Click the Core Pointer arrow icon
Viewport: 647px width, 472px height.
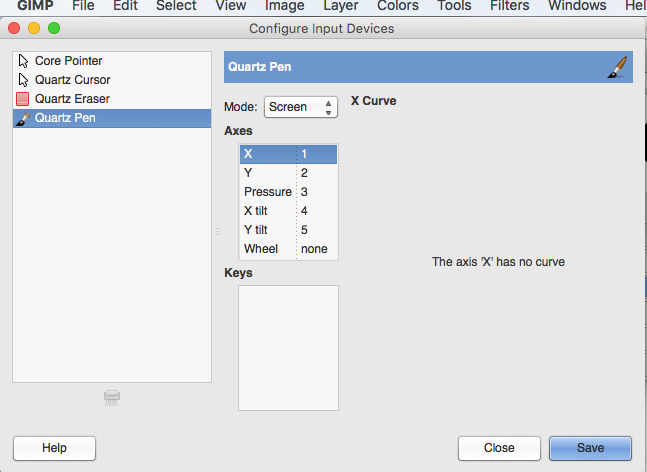tap(23, 61)
